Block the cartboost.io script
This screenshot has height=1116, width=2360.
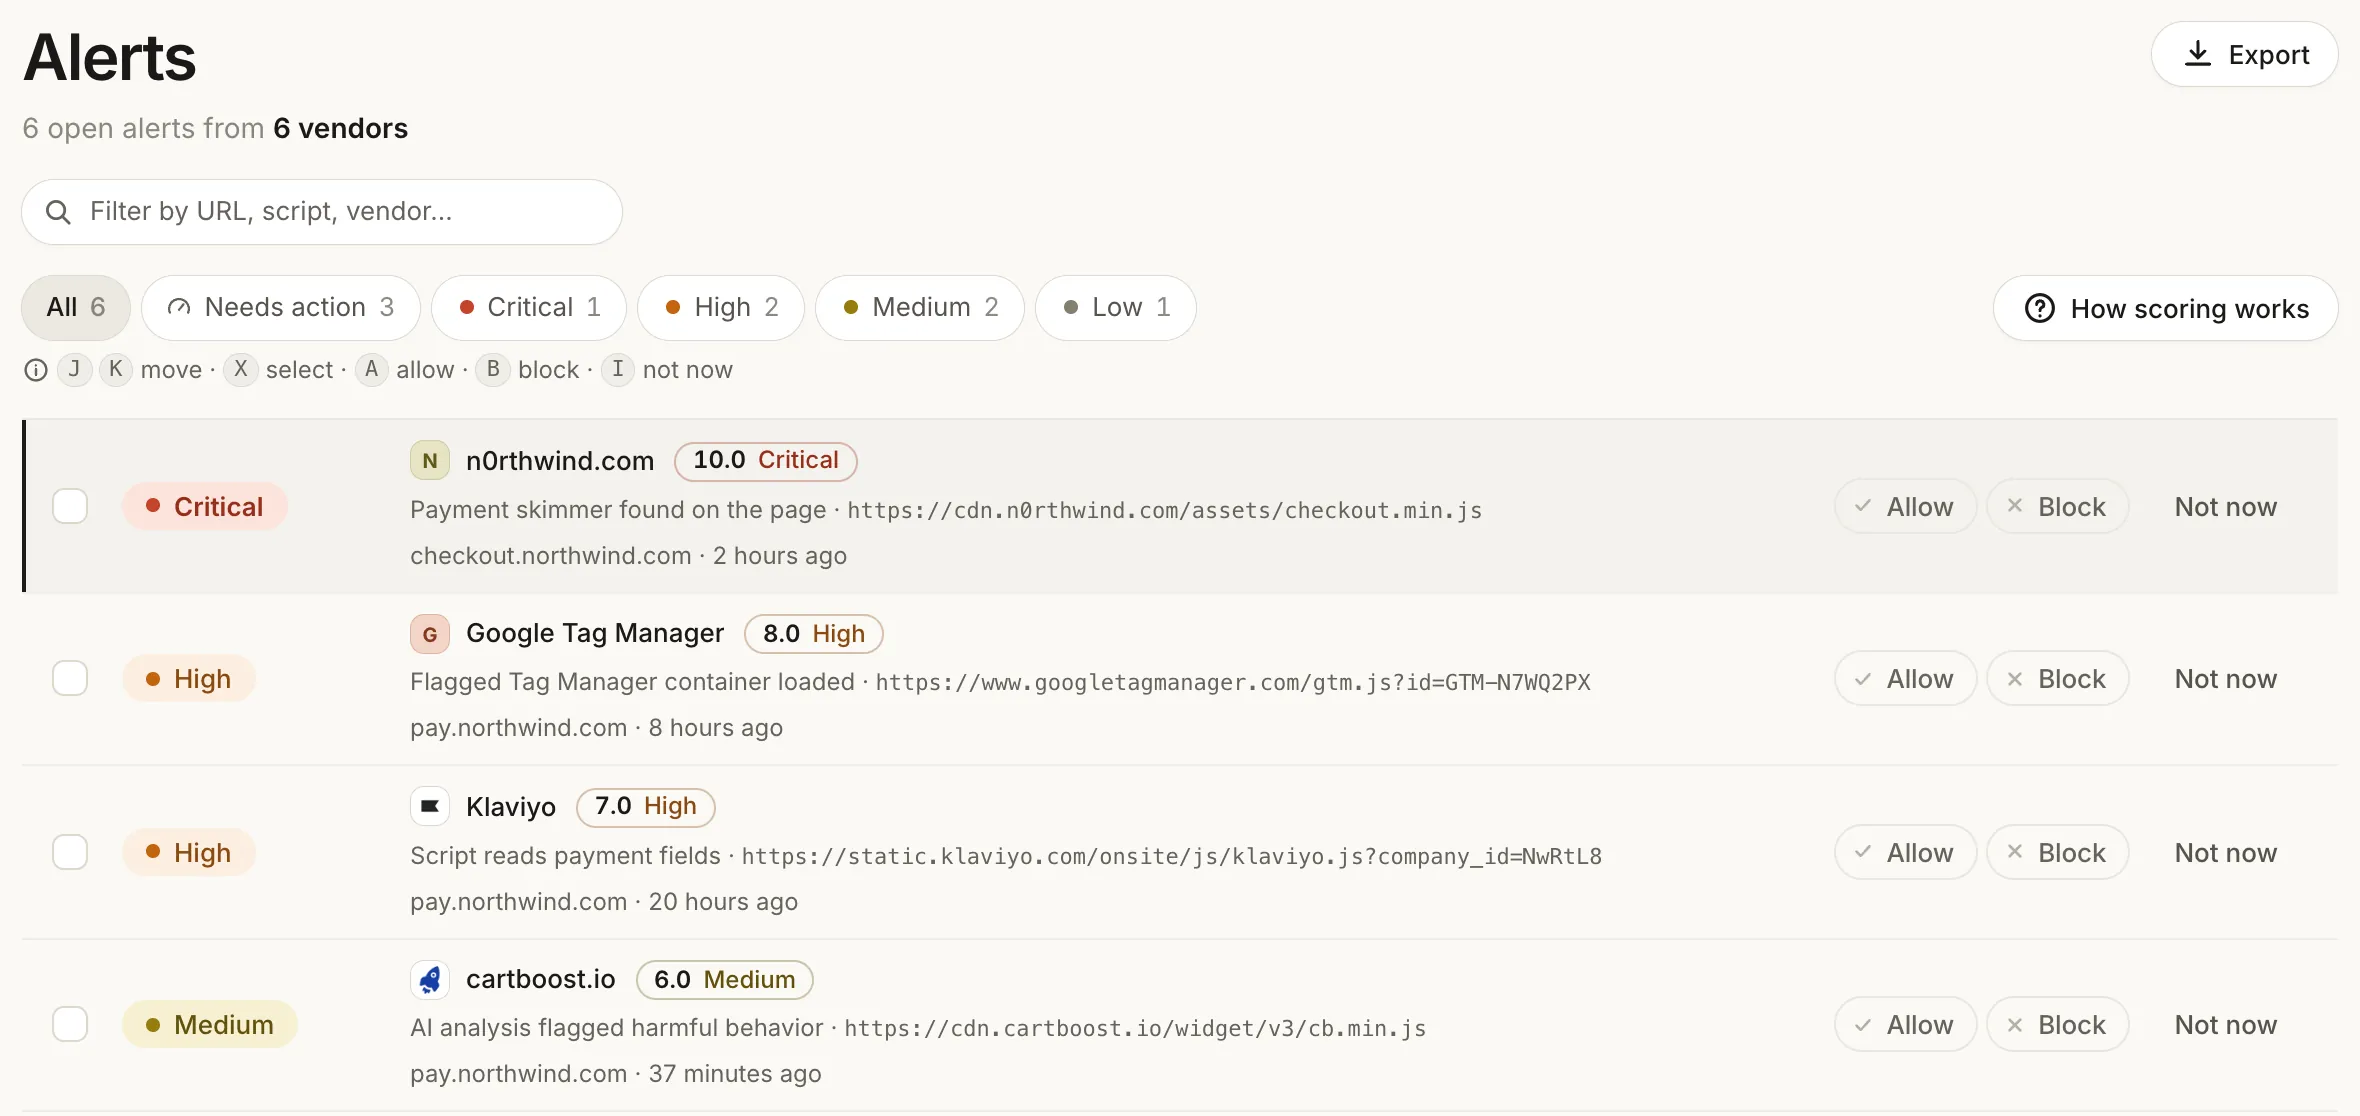pyautogui.click(x=2058, y=1025)
